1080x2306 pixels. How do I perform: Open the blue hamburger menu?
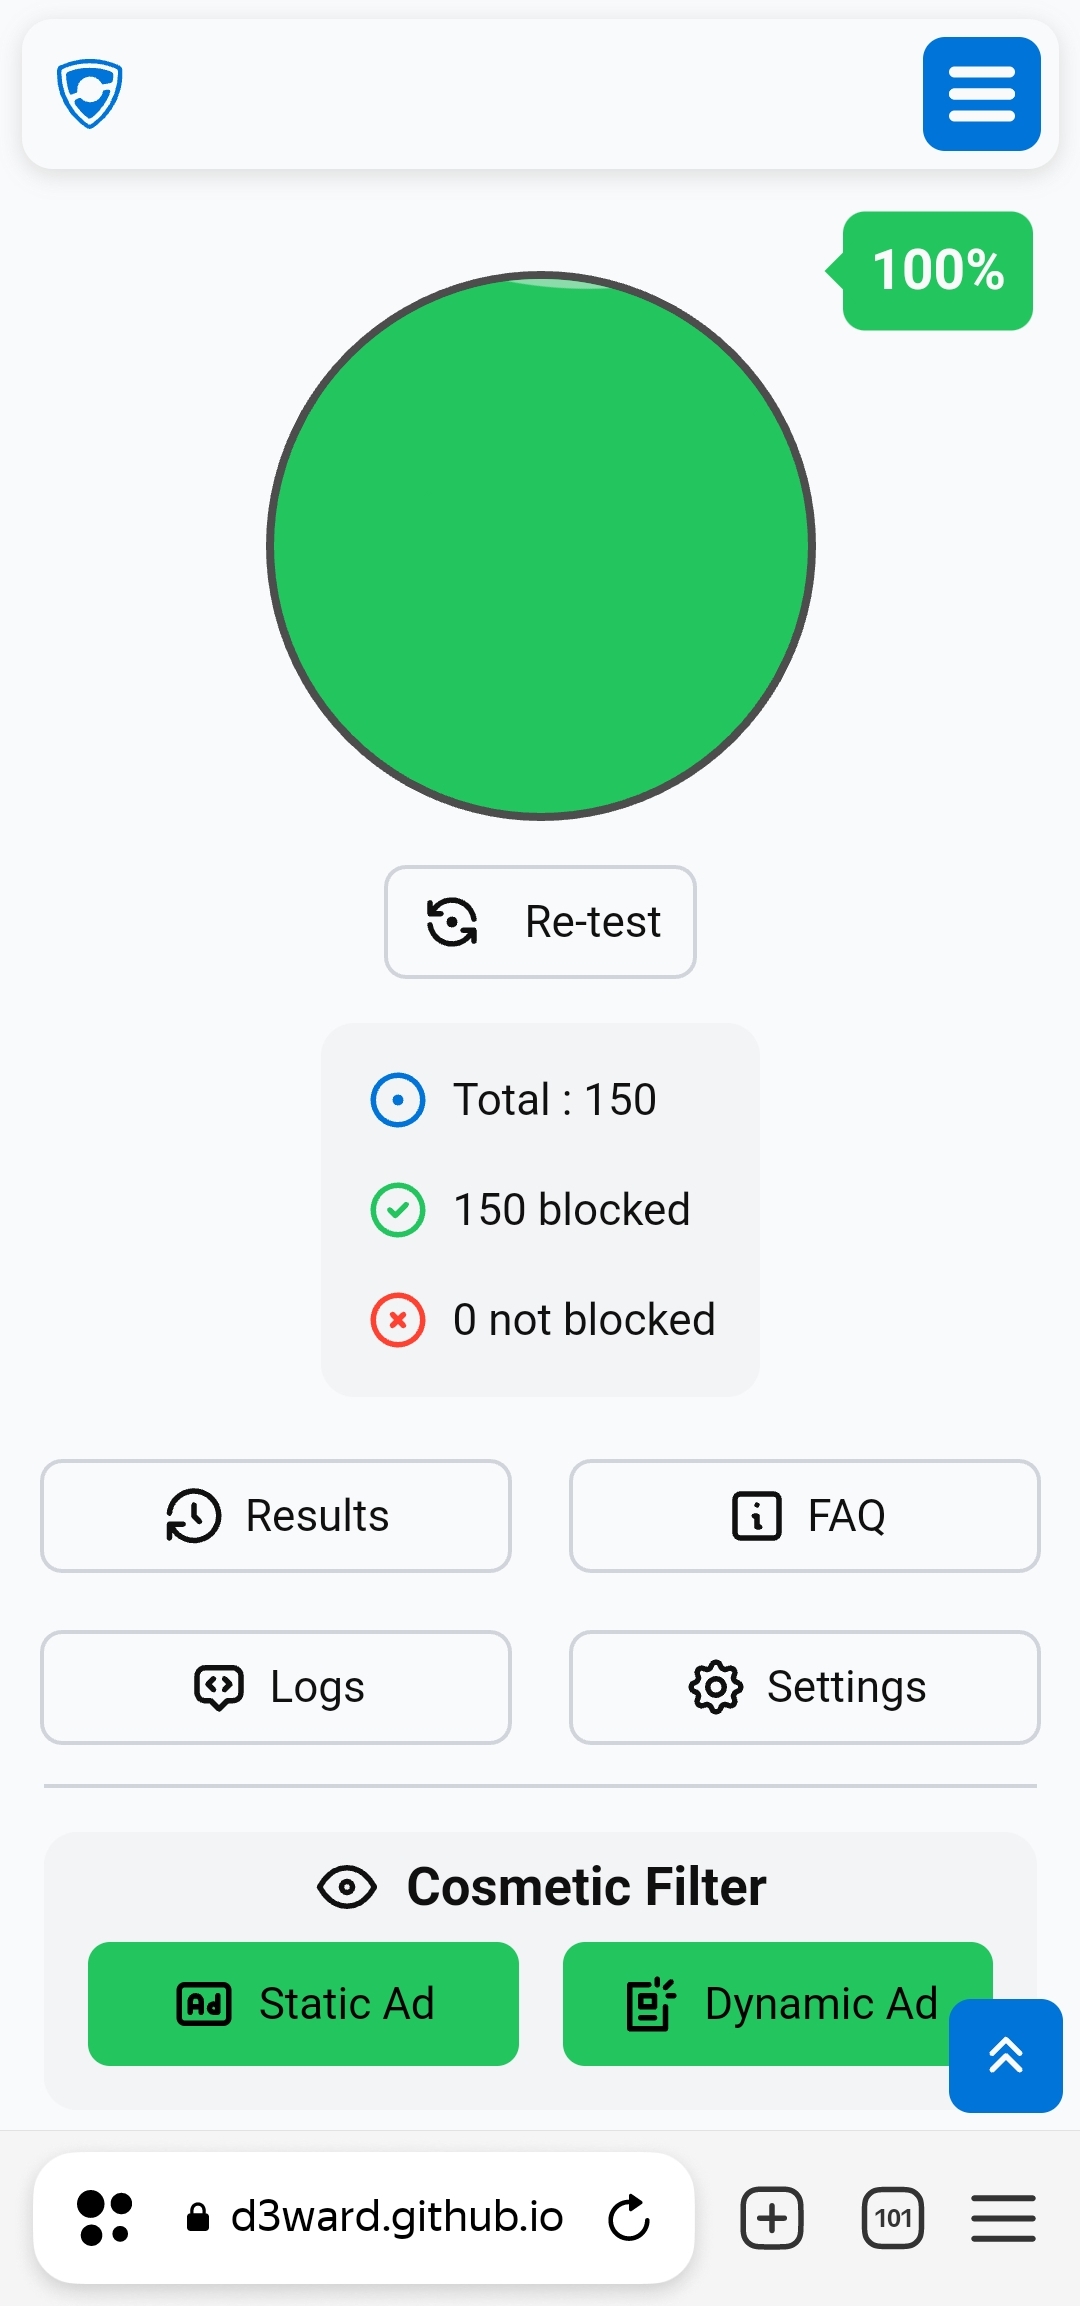pos(981,94)
